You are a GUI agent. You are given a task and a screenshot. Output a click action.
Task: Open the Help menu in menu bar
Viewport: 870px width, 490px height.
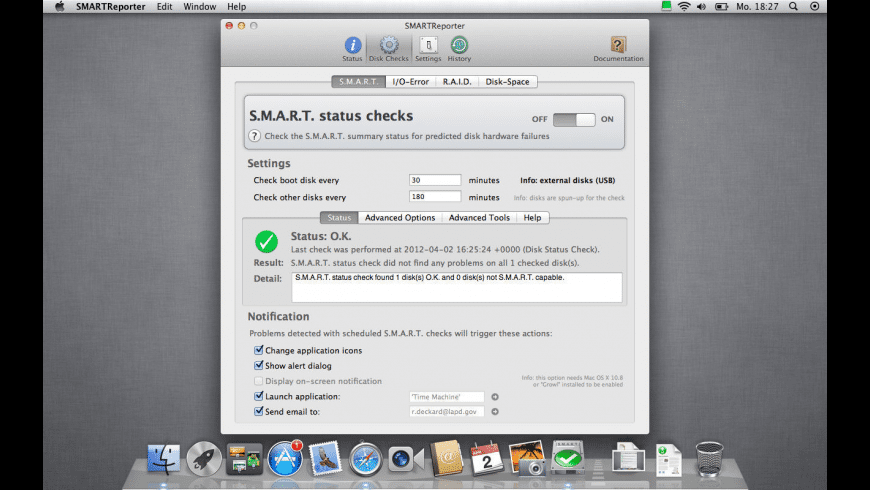coord(236,7)
